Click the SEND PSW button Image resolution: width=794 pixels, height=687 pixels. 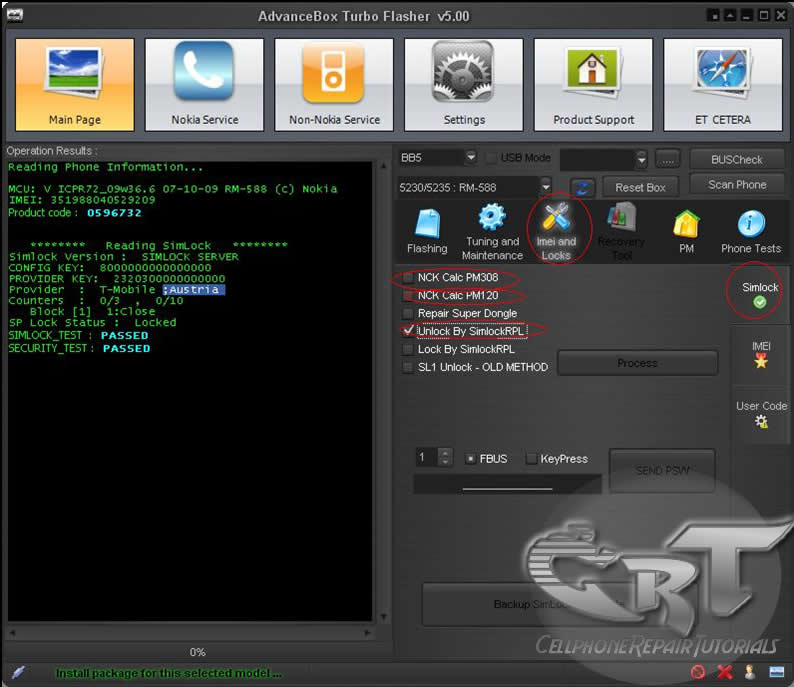662,470
